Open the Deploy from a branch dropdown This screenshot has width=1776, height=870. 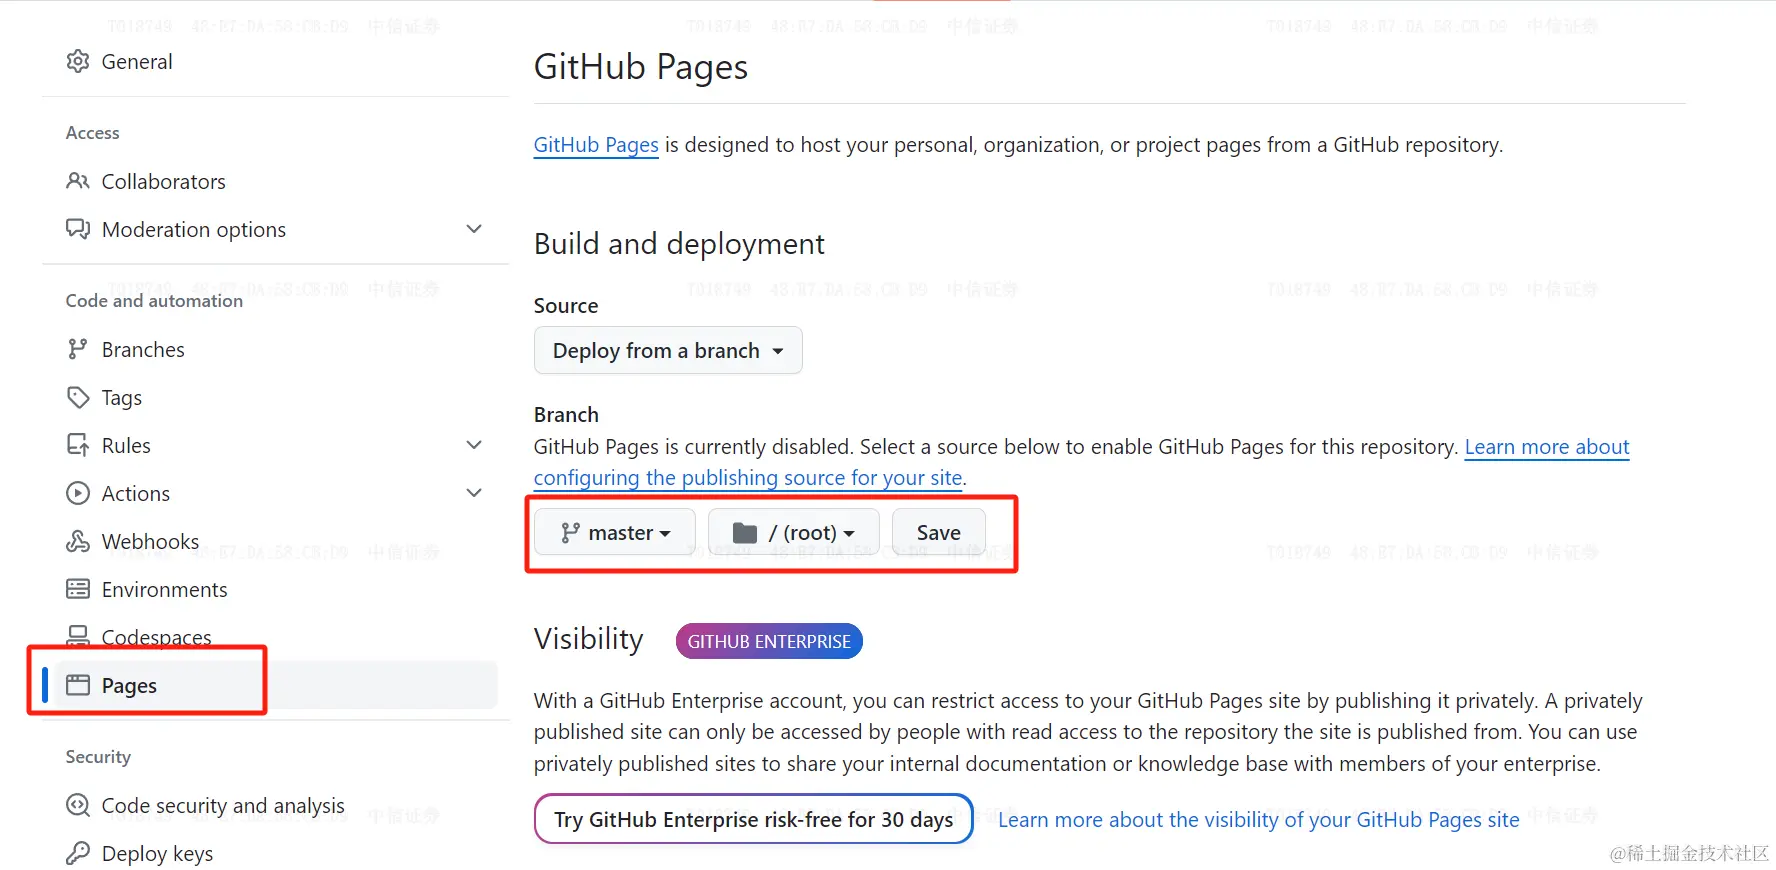(x=668, y=351)
